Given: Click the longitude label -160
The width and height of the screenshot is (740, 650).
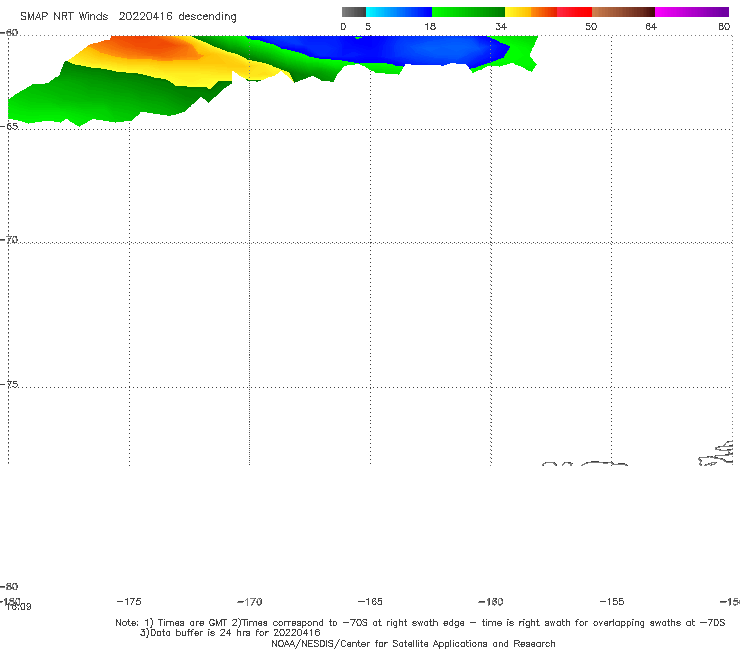Looking at the screenshot, I should 491,601.
